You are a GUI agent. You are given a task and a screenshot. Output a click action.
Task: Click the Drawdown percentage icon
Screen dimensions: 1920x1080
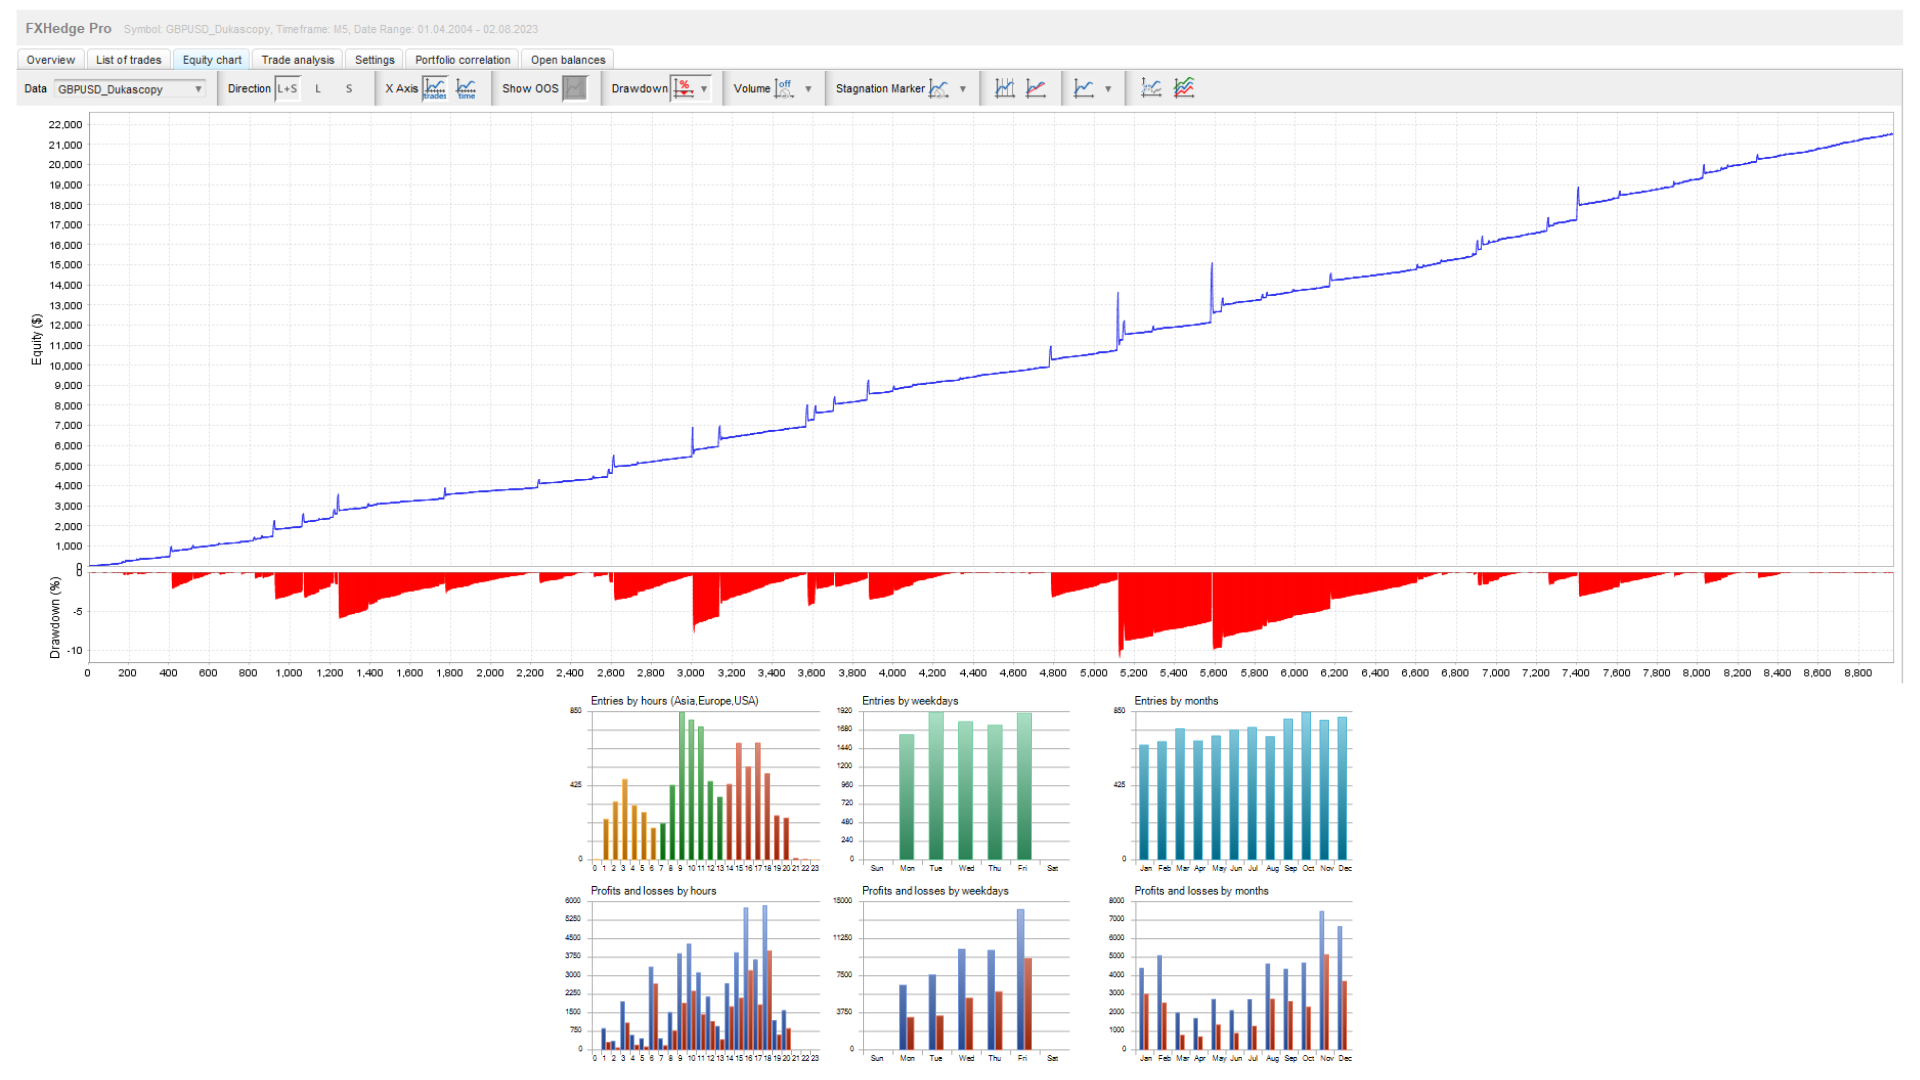click(x=684, y=88)
